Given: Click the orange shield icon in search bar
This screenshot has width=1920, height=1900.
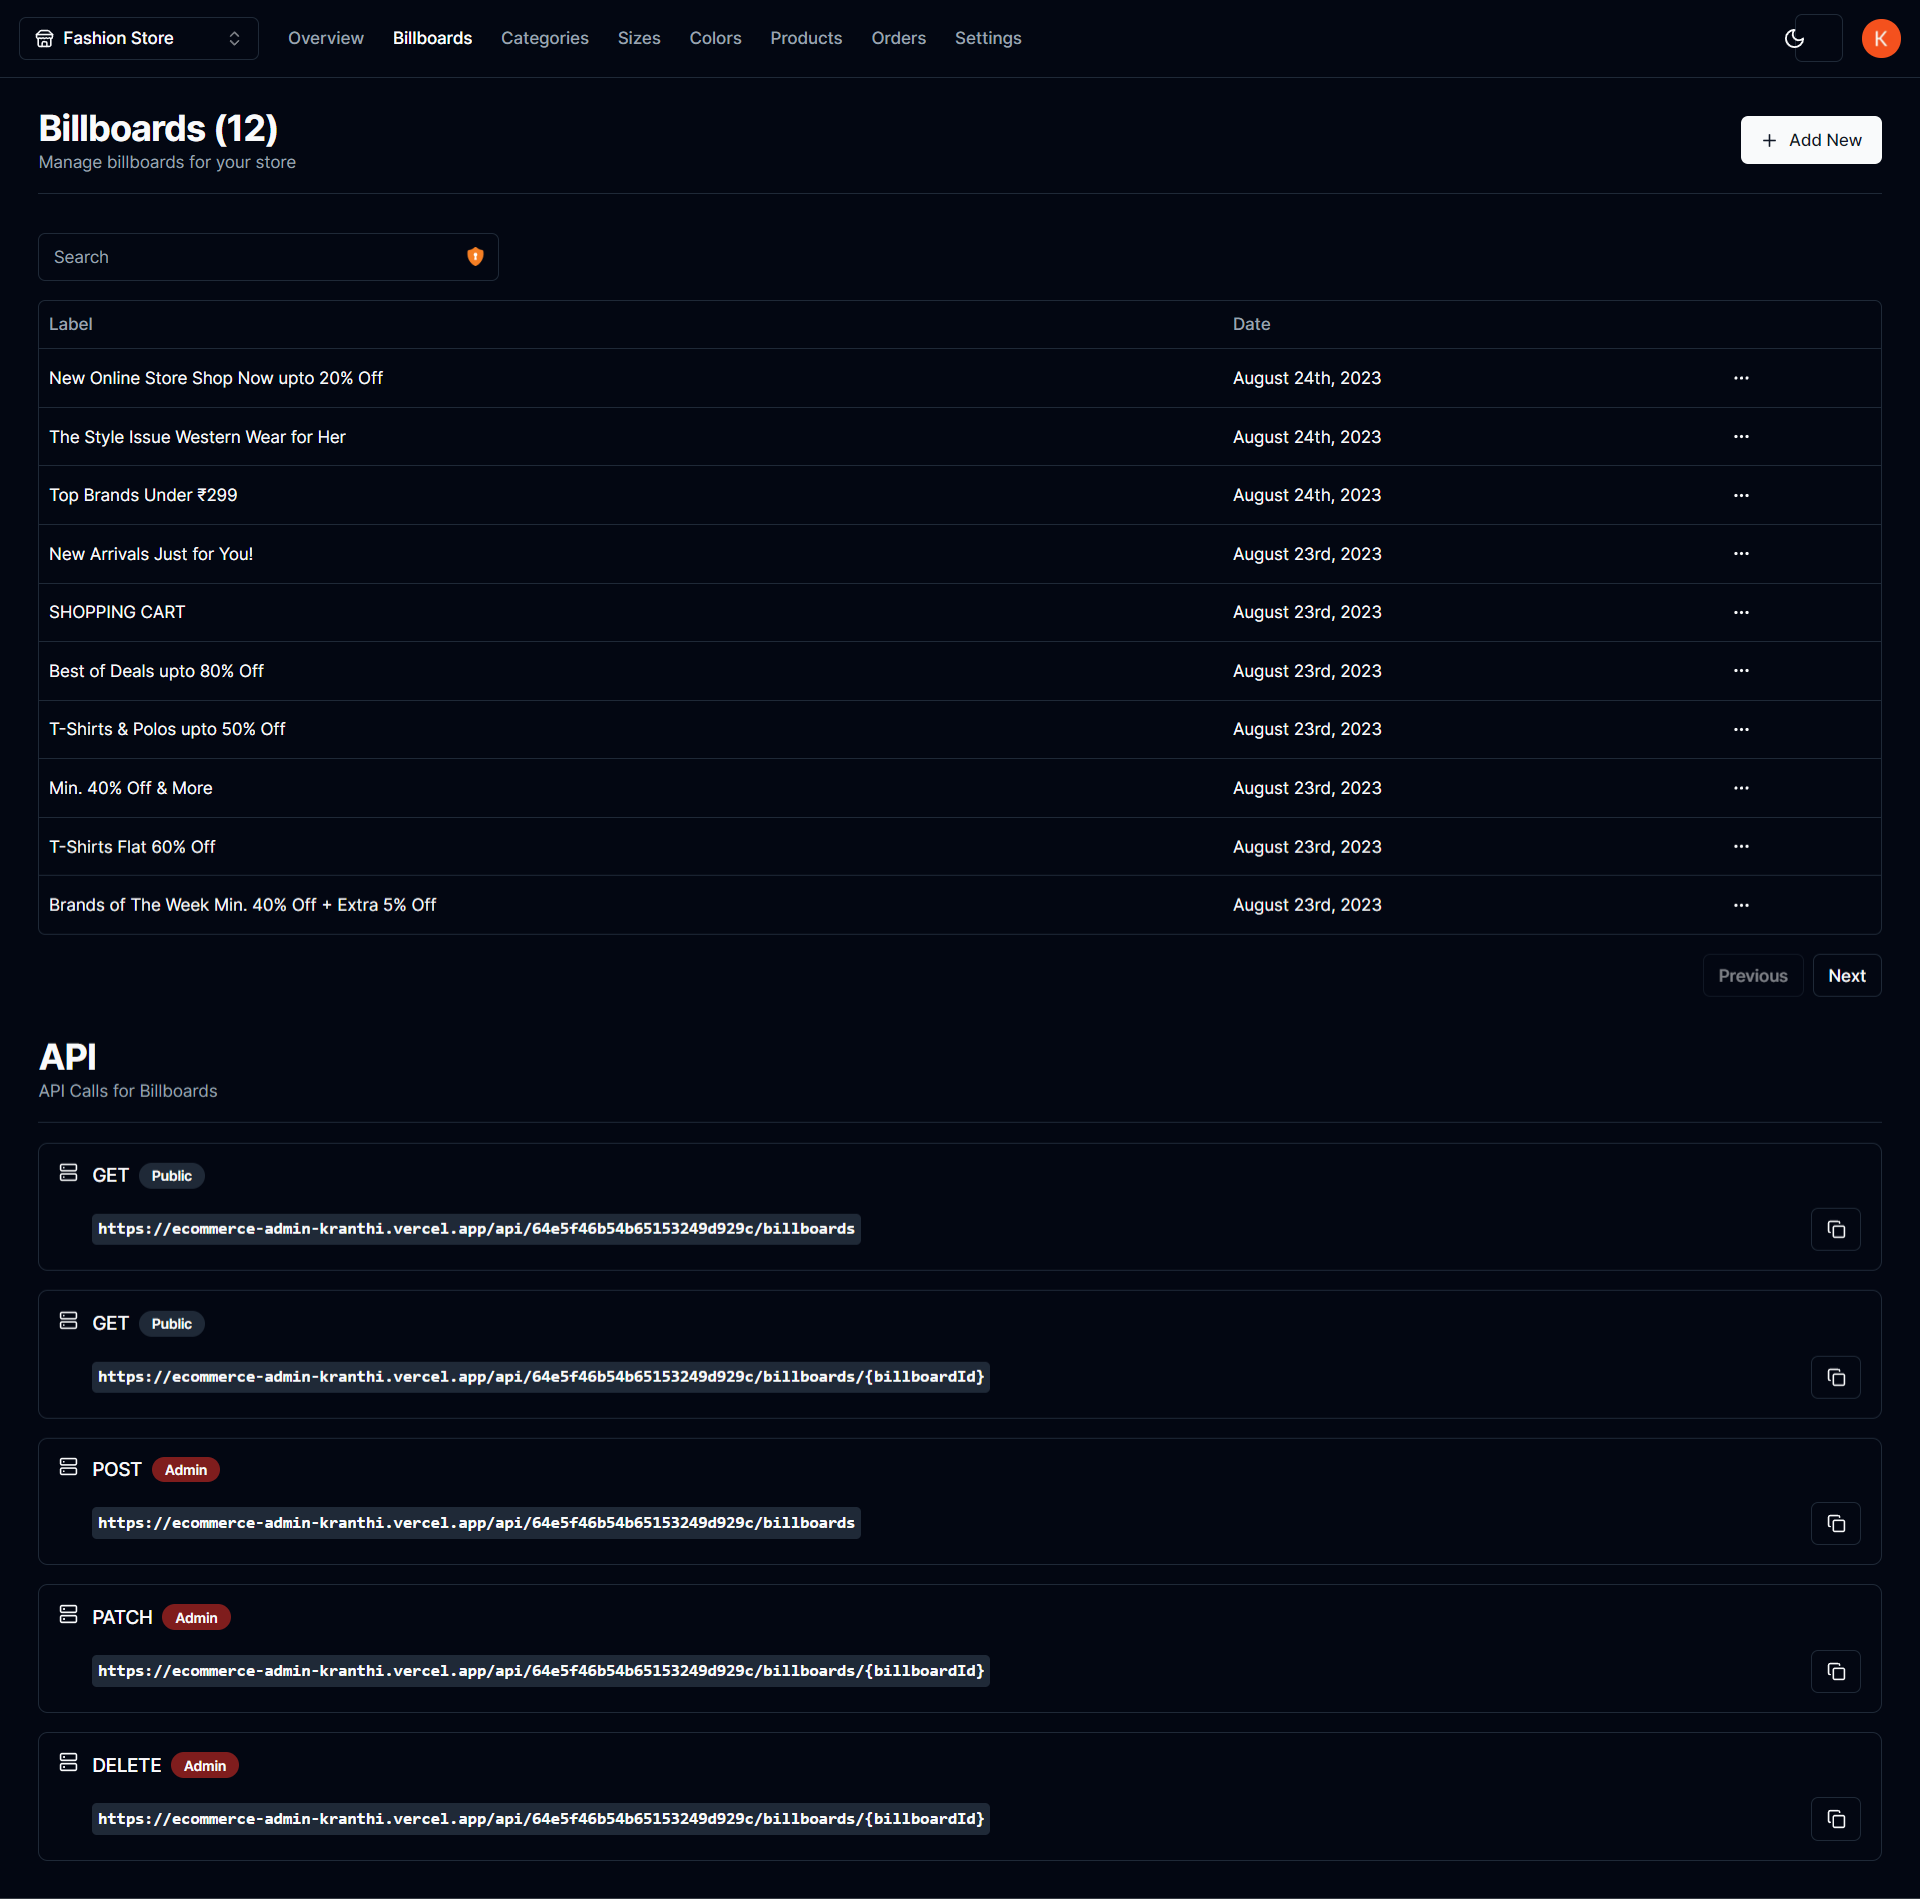Looking at the screenshot, I should tap(476, 256).
